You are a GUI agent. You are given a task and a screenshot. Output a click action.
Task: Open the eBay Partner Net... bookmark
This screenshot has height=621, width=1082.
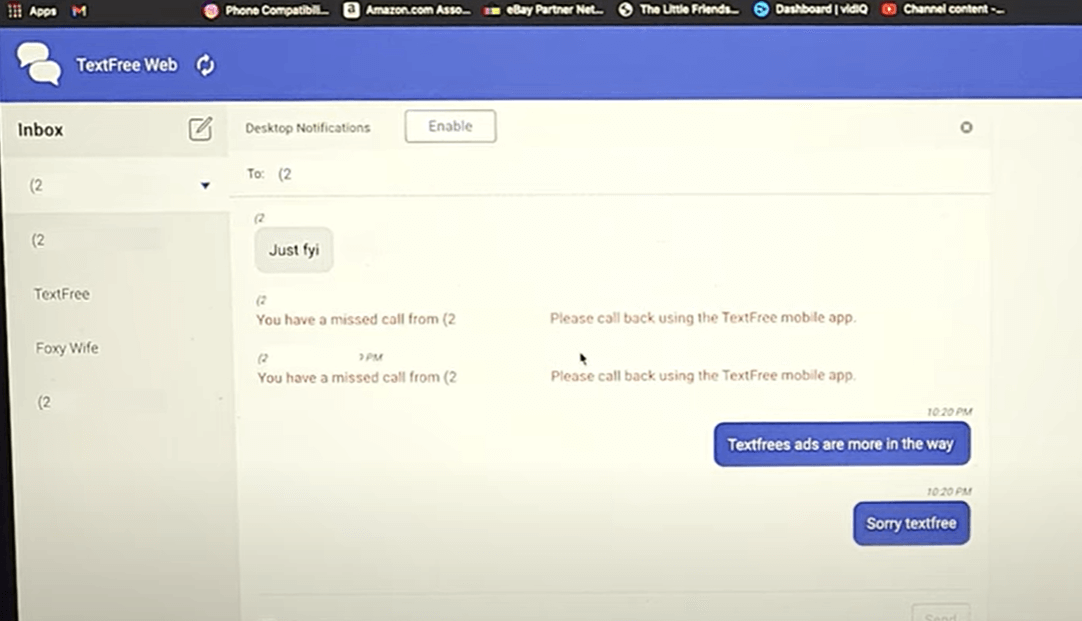point(543,10)
